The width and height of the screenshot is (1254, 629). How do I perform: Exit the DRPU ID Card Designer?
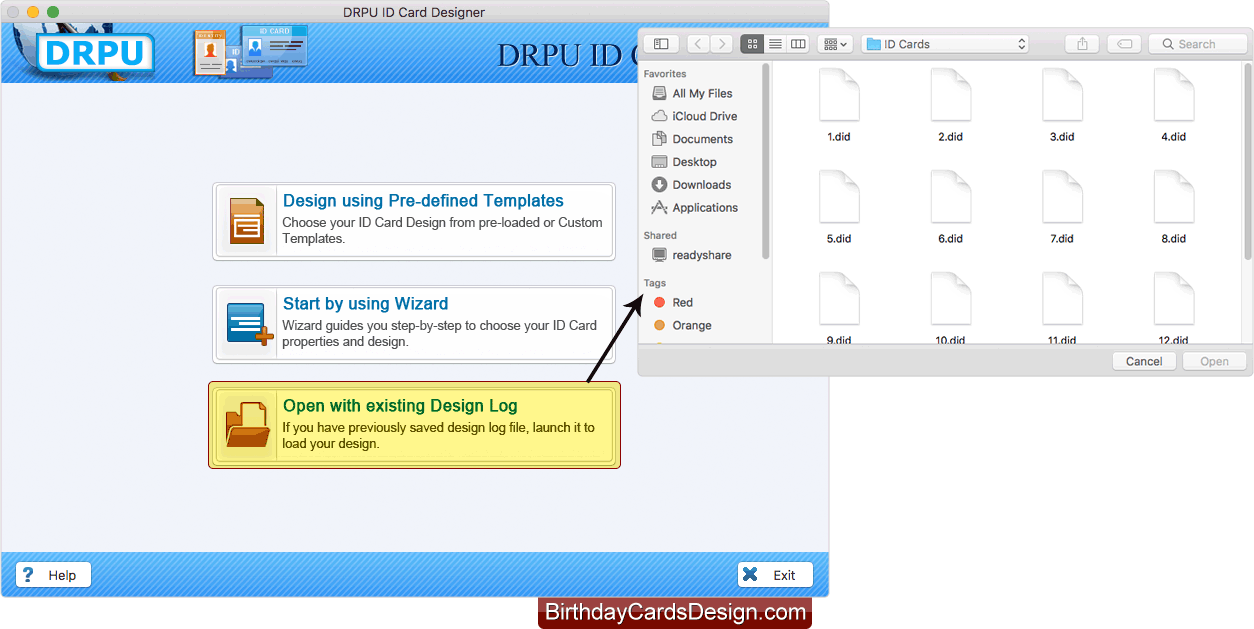pos(775,575)
